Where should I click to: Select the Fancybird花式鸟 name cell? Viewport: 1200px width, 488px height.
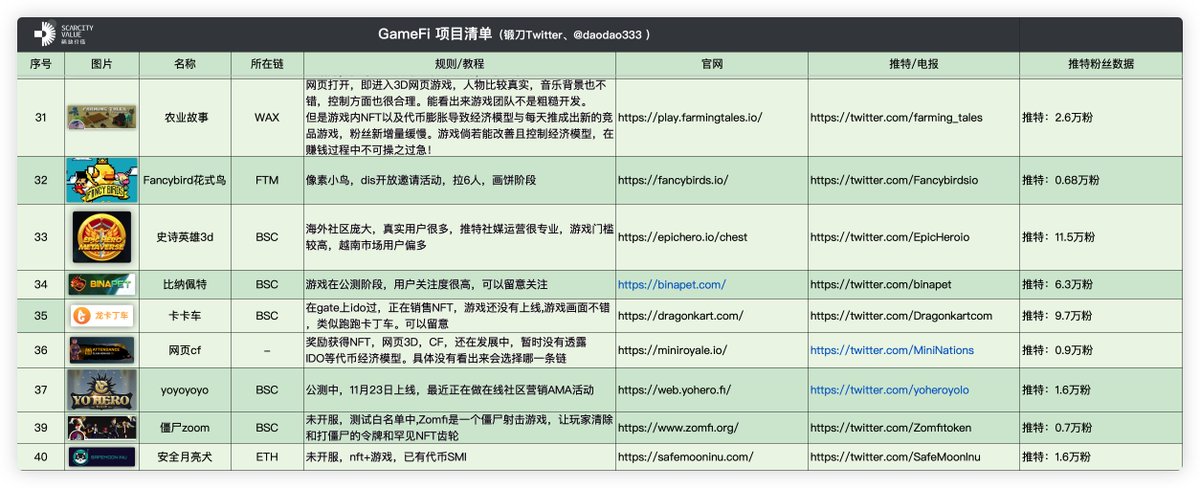[185, 181]
